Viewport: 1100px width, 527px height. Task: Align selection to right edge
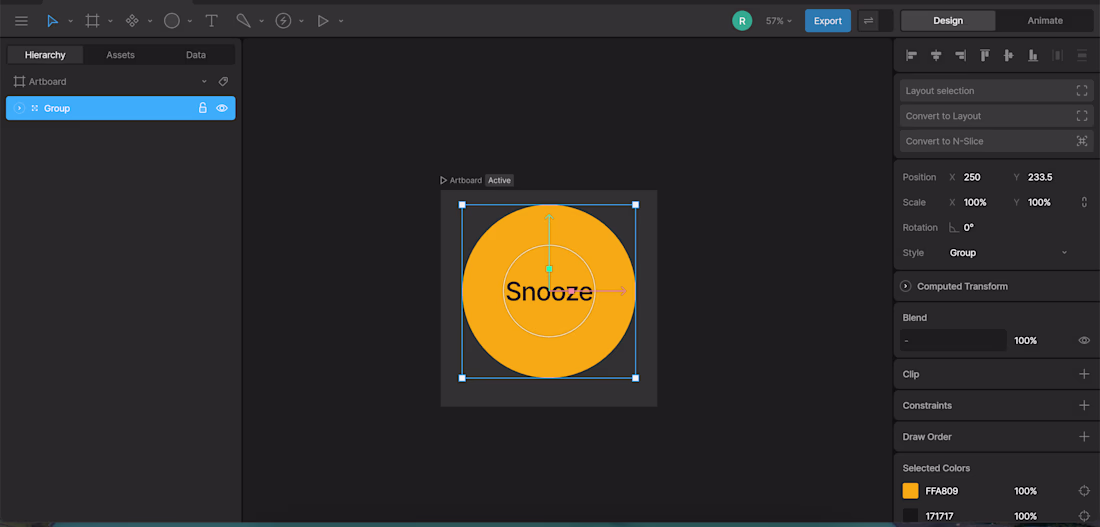[960, 55]
